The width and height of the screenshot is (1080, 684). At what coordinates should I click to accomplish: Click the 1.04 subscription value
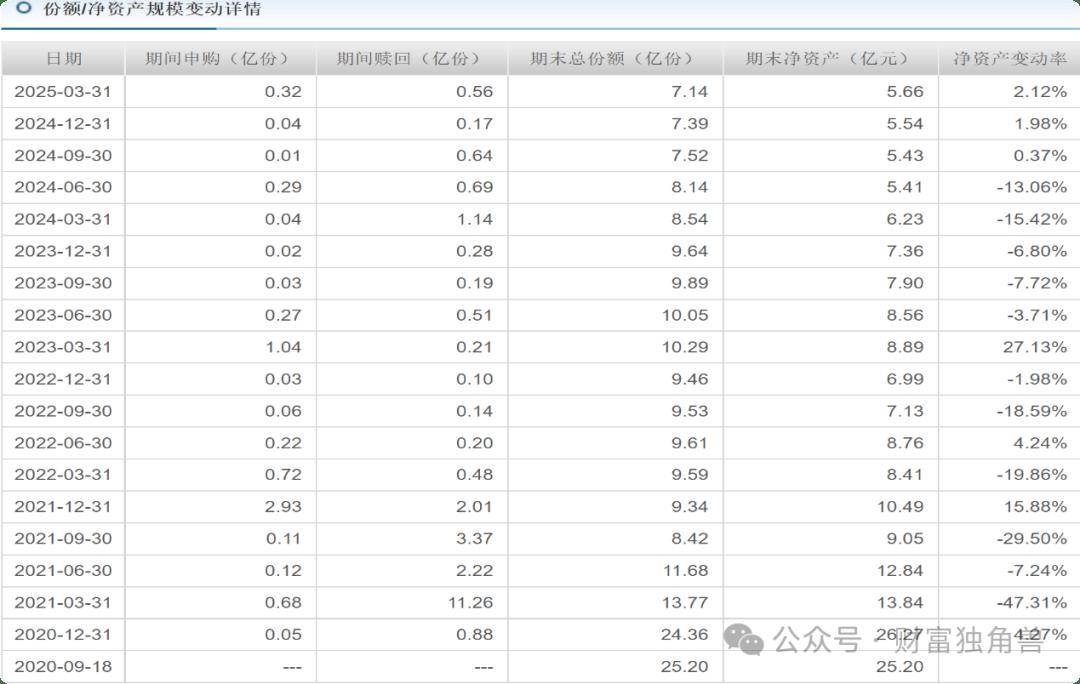tap(283, 347)
